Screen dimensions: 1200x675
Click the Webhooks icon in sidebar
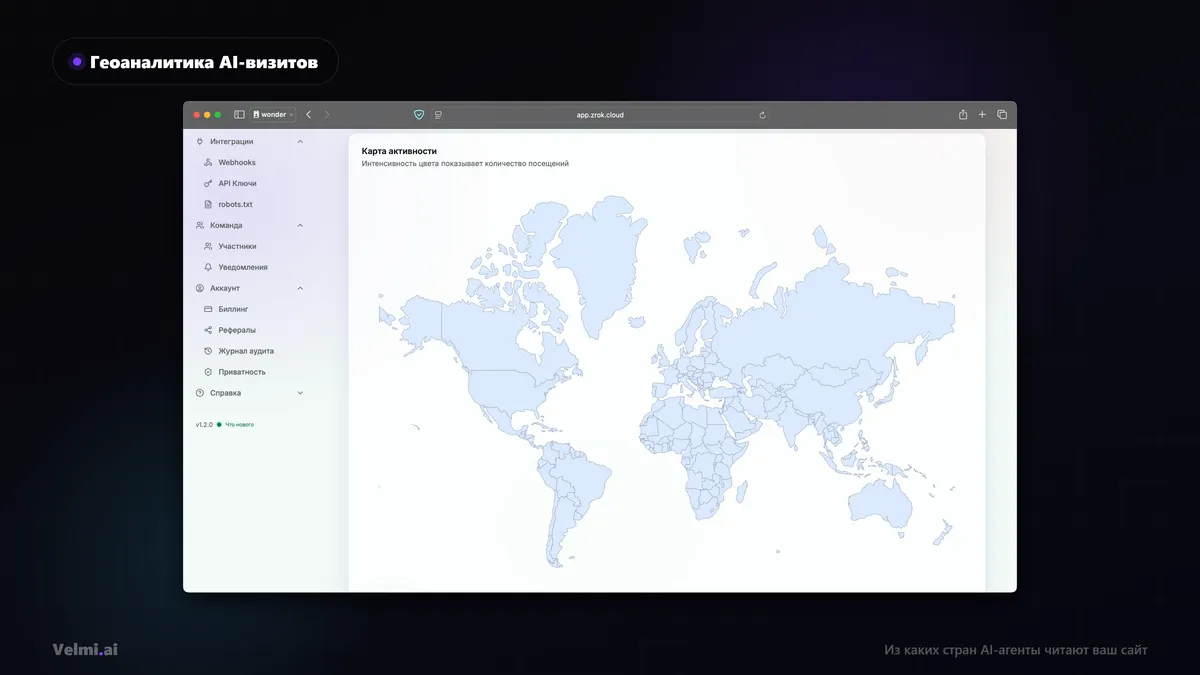tap(208, 162)
